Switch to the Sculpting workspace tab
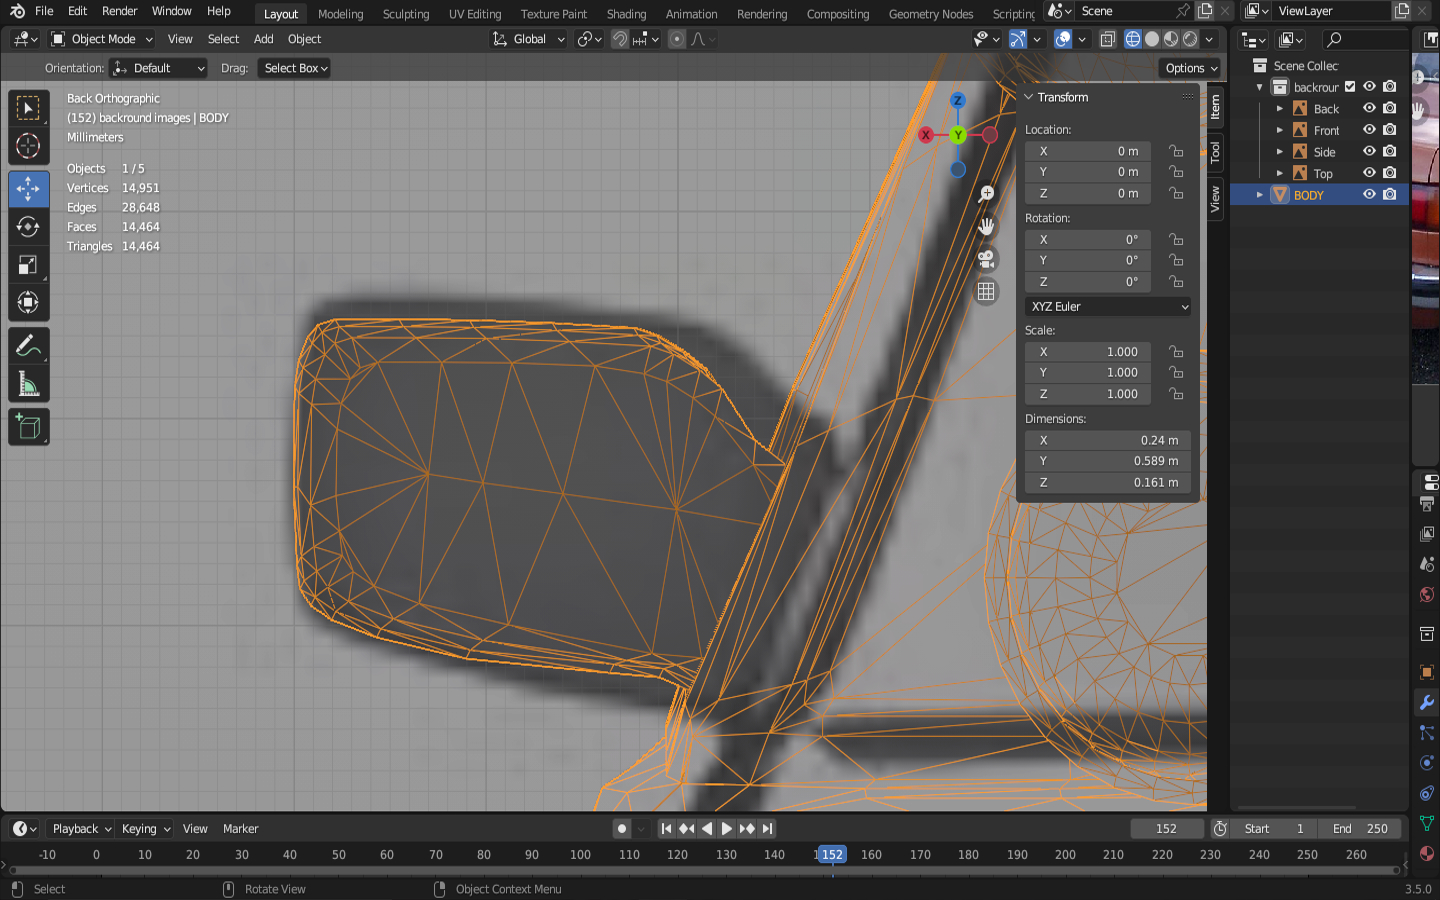This screenshot has height=900, width=1440. (405, 14)
